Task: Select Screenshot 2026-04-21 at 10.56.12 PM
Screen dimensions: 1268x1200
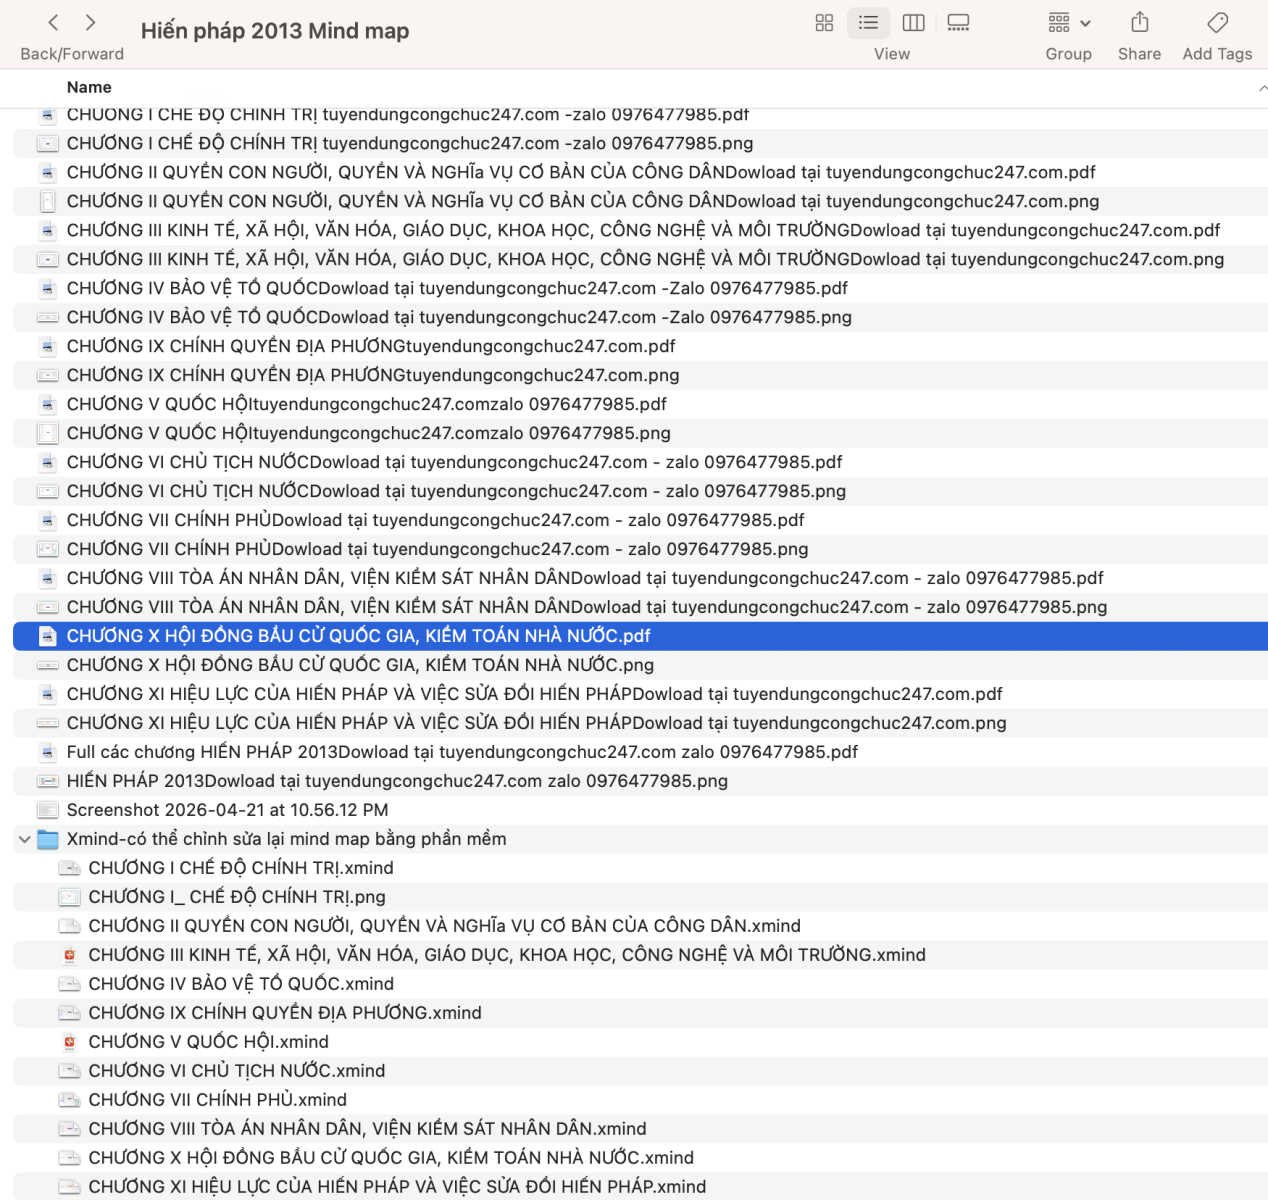Action: (x=227, y=810)
